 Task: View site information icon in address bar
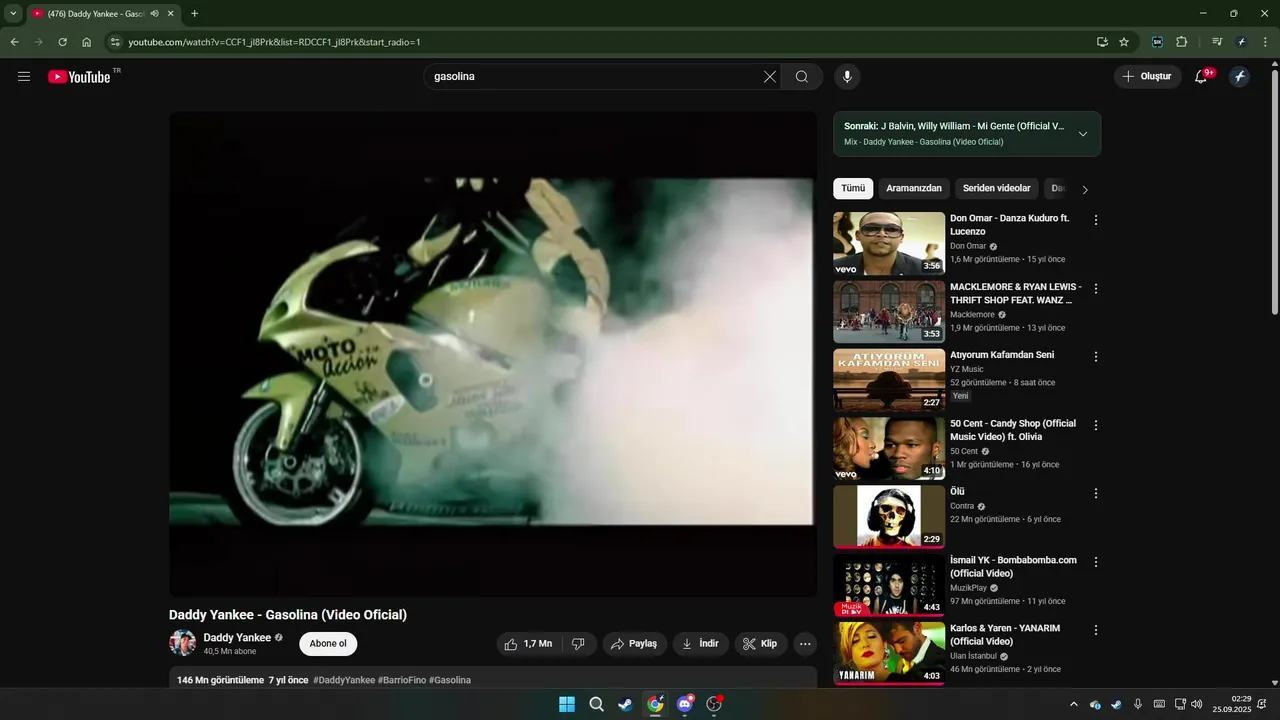pyautogui.click(x=115, y=42)
